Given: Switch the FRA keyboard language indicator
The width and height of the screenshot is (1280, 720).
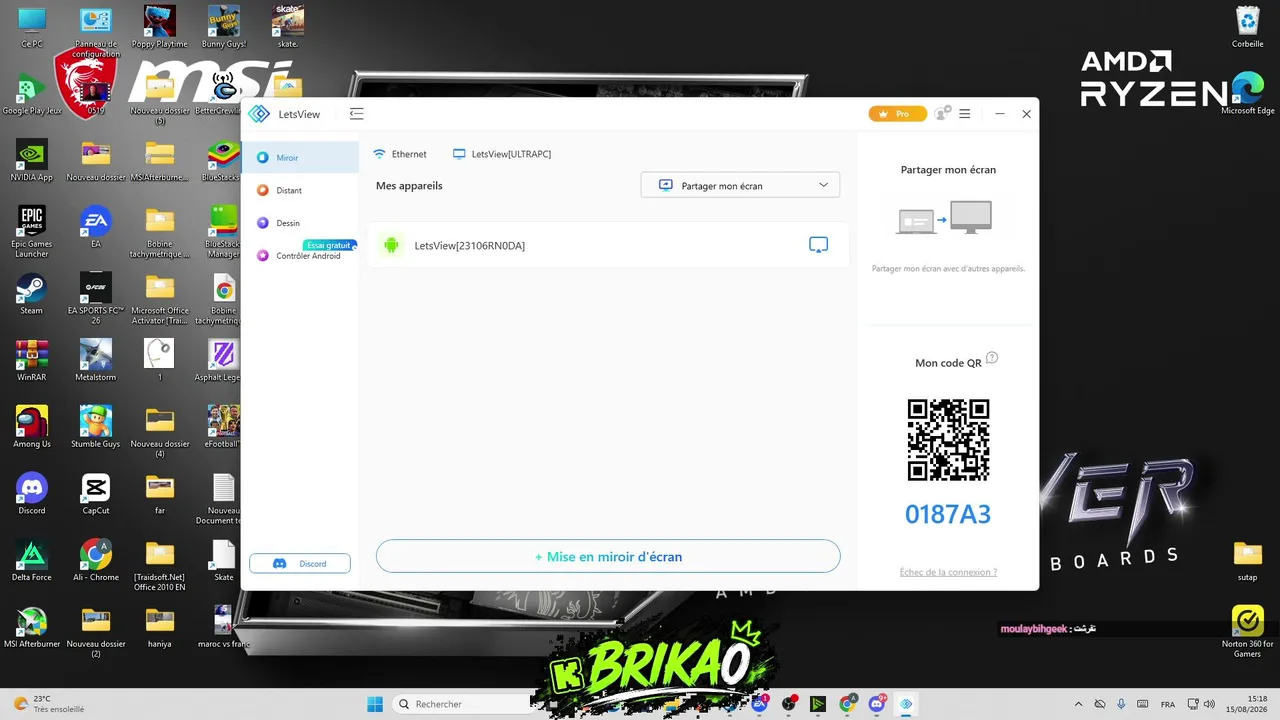Looking at the screenshot, I should click(x=1168, y=704).
